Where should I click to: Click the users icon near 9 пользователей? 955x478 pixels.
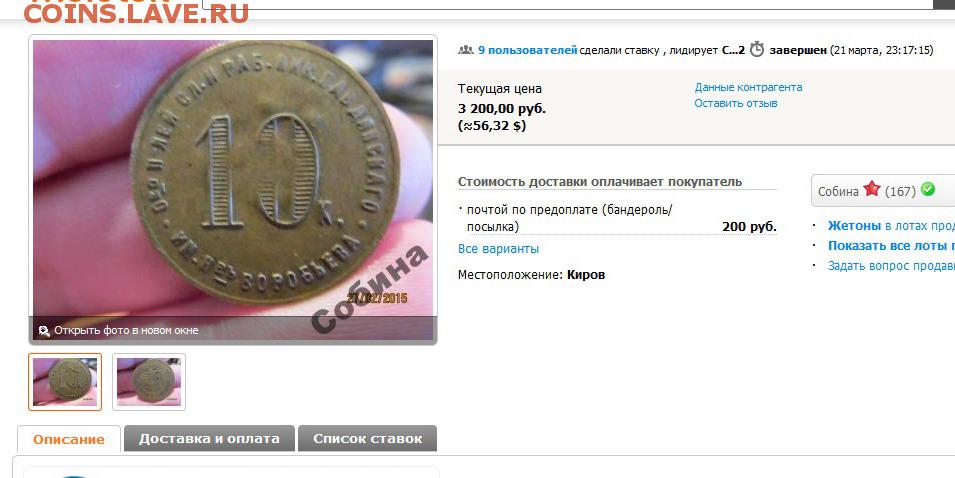(466, 50)
